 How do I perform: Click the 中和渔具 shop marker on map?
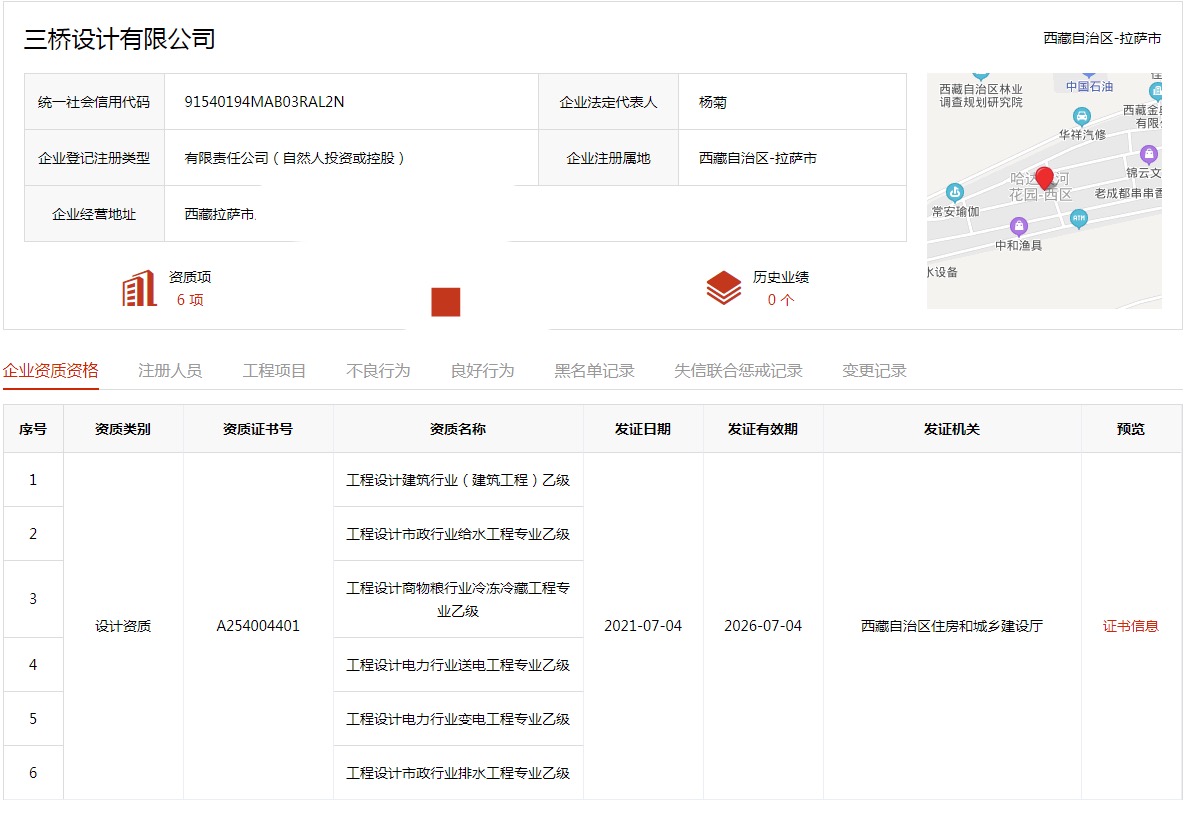(1018, 227)
